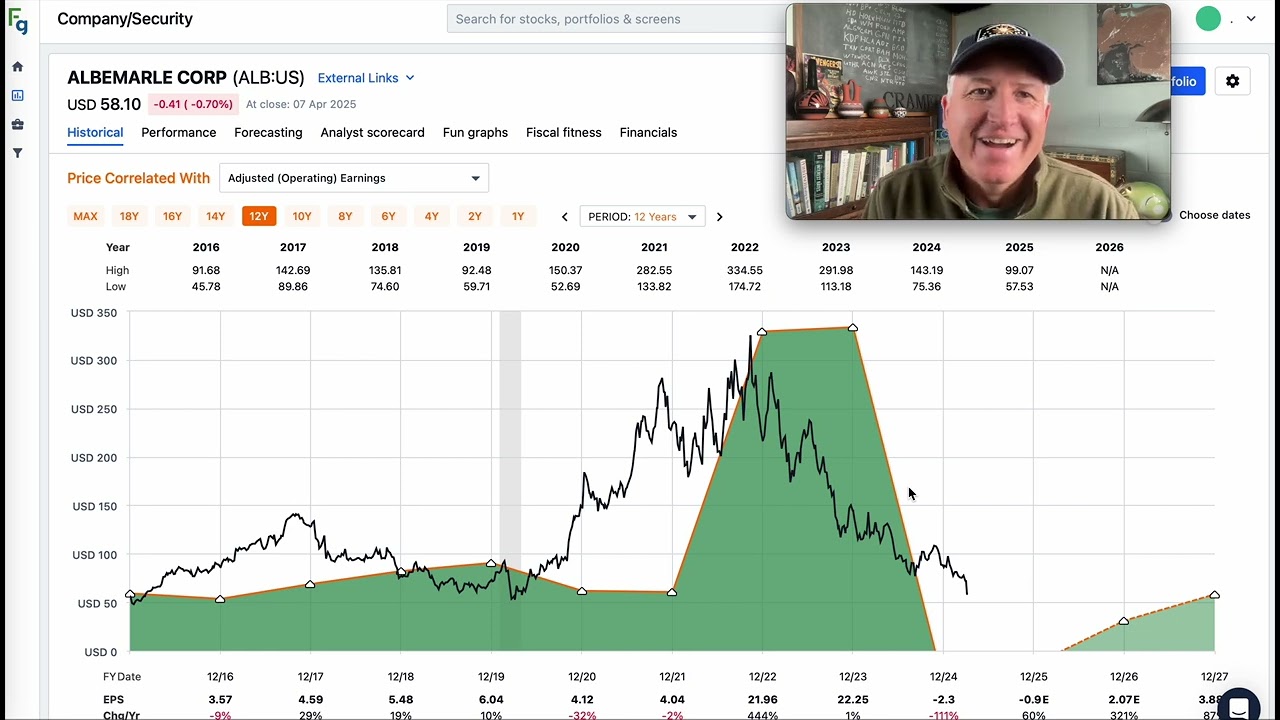1280x720 pixels.
Task: Click the video overlay thumbnail
Action: click(x=978, y=112)
